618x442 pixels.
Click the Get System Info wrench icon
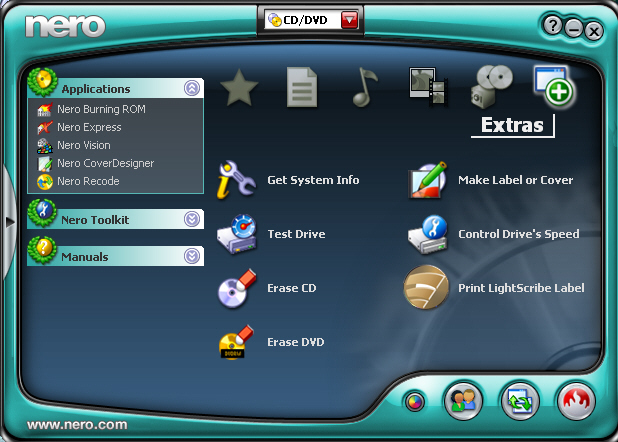236,180
